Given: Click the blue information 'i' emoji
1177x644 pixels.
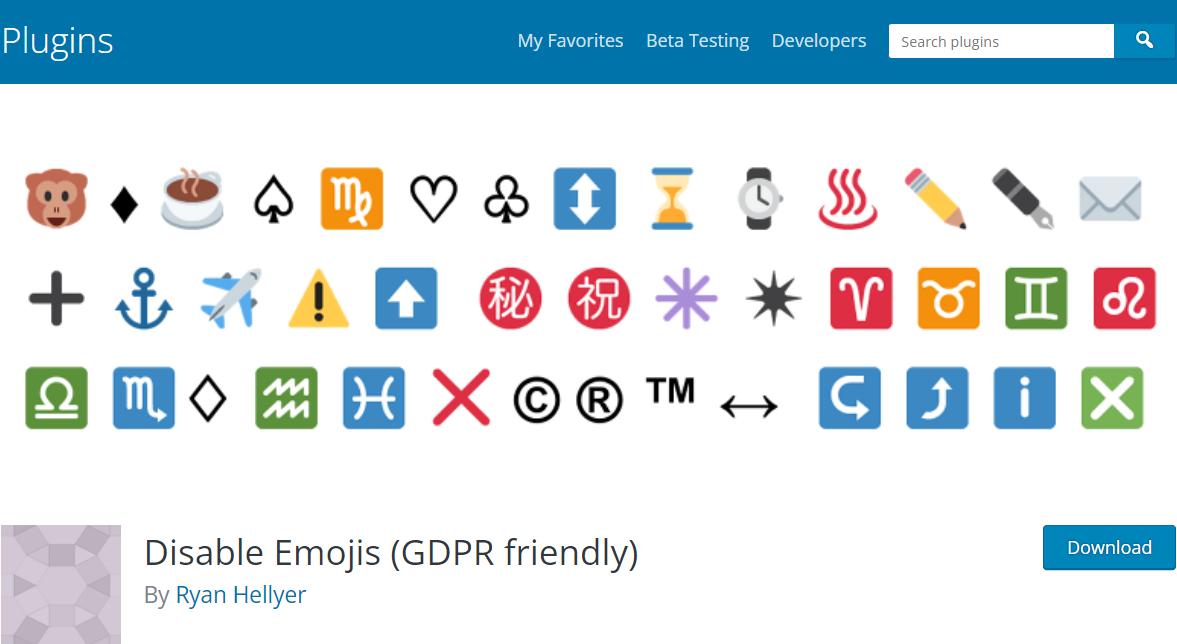Looking at the screenshot, I should click(1024, 398).
